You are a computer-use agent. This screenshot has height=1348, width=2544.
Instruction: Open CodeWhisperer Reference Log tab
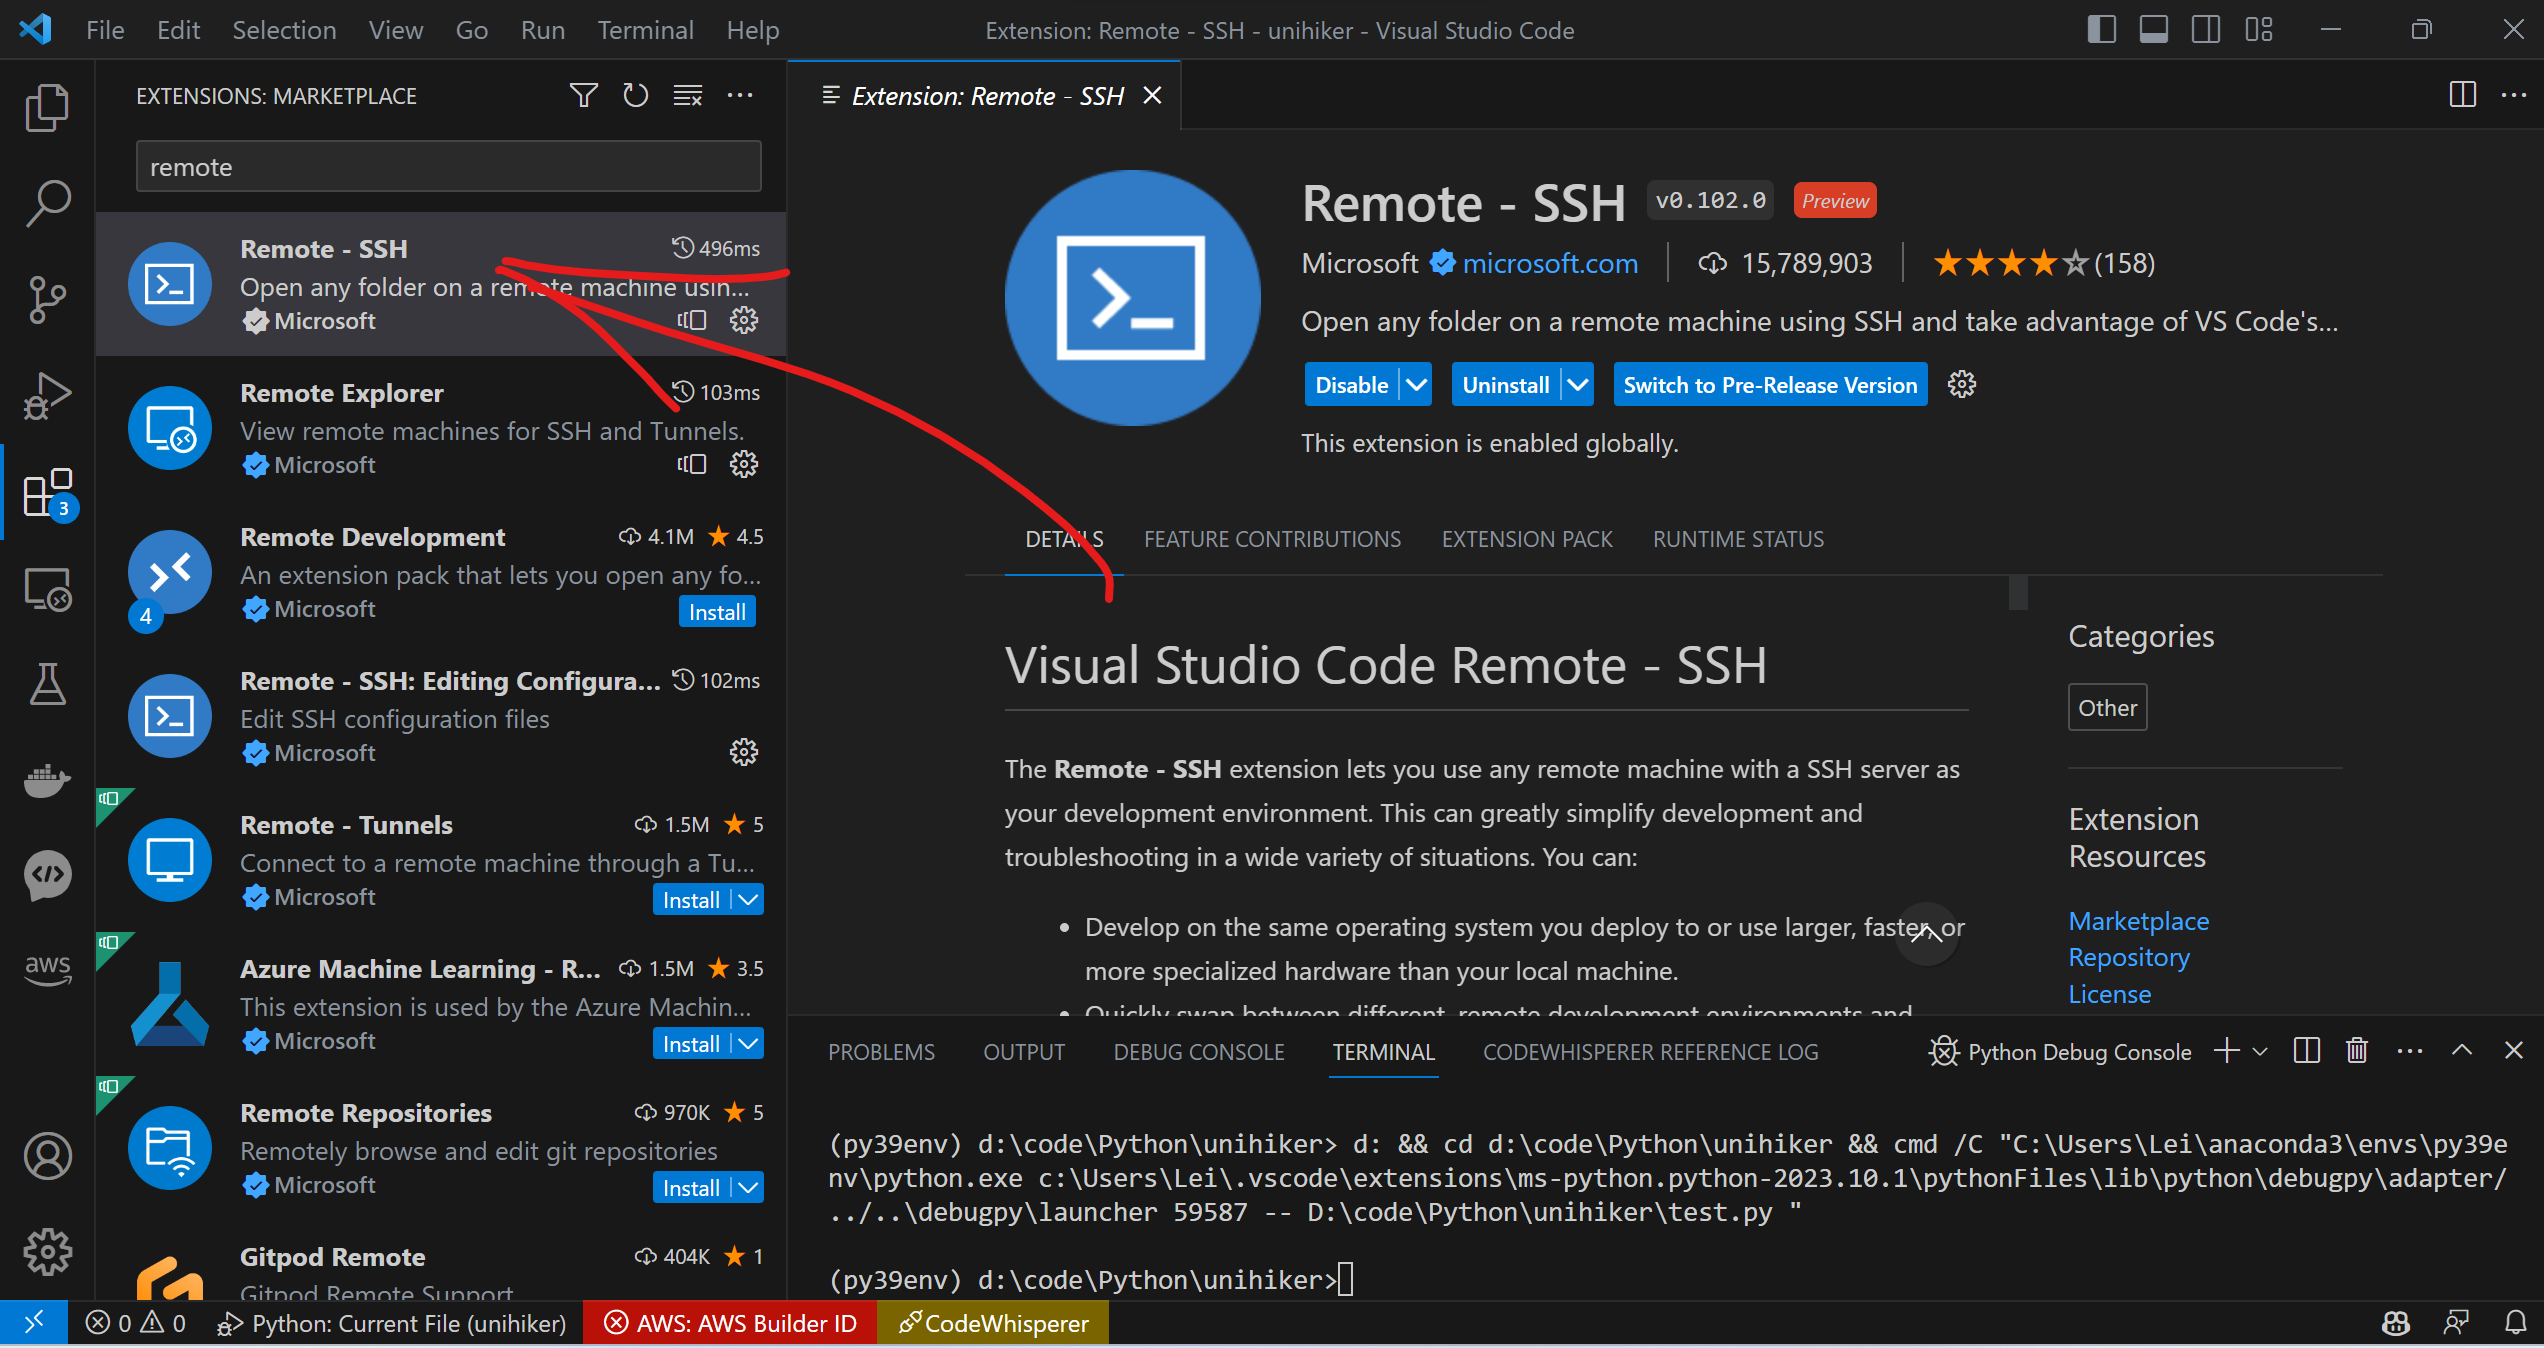coord(1650,1052)
